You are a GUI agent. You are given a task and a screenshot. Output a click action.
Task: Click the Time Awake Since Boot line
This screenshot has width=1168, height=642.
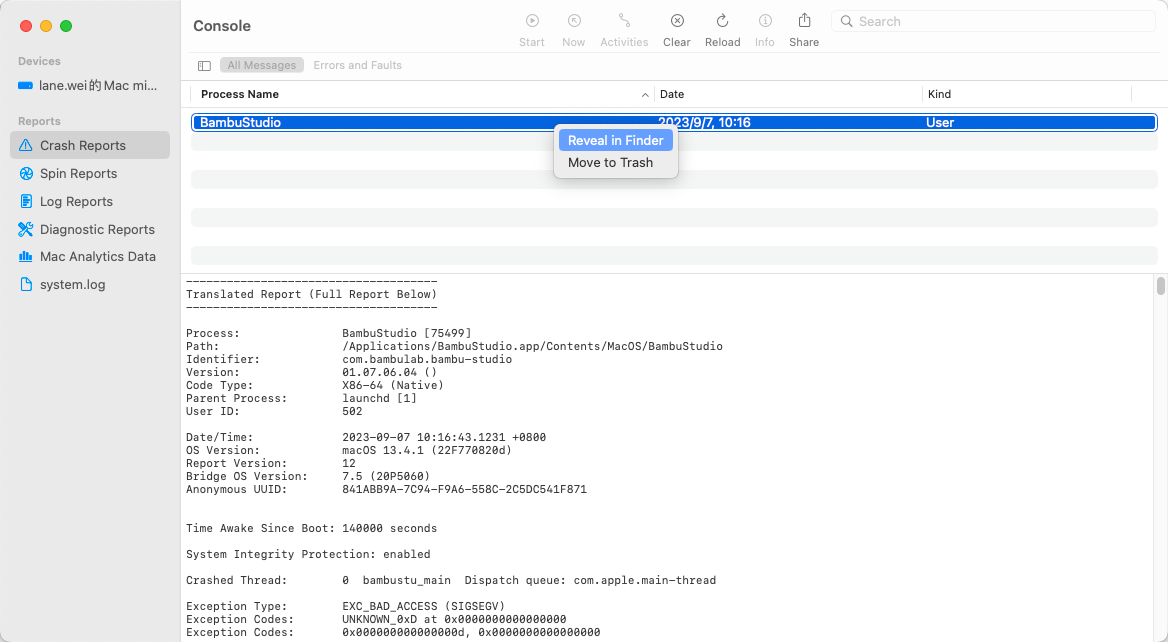pyautogui.click(x=311, y=528)
